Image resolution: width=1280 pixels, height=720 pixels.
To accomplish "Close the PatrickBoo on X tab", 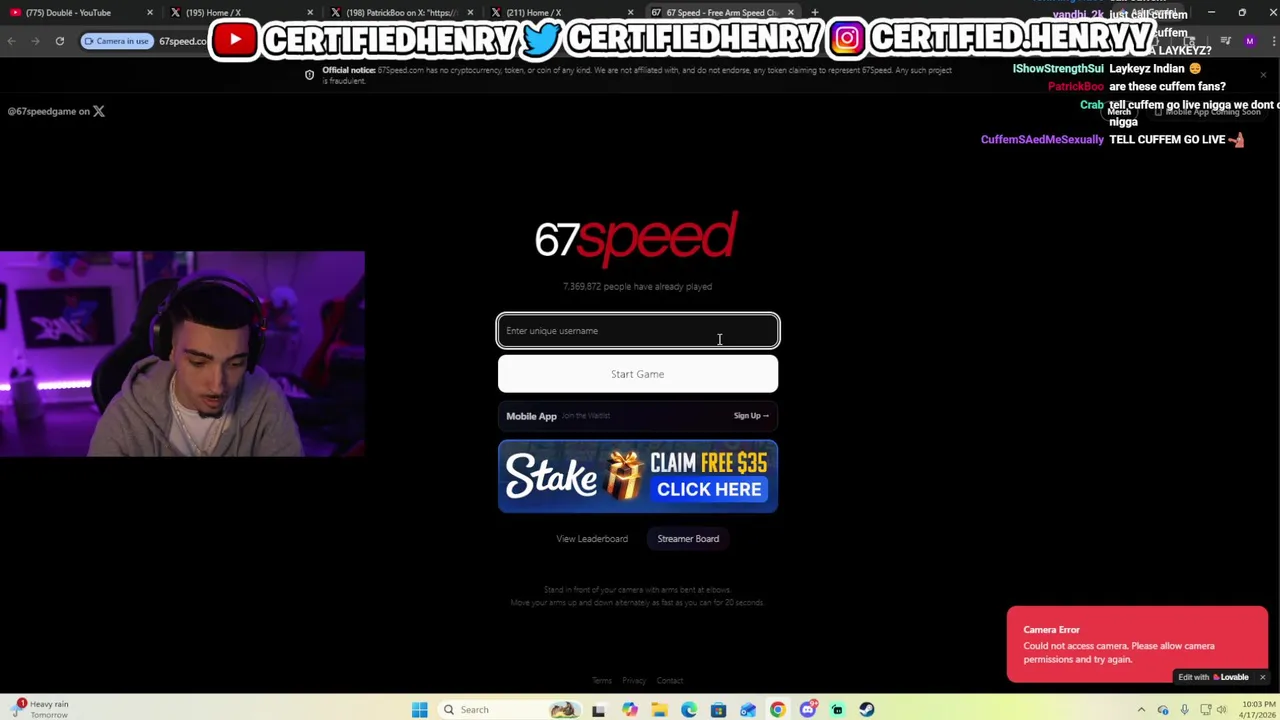I will point(470,12).
